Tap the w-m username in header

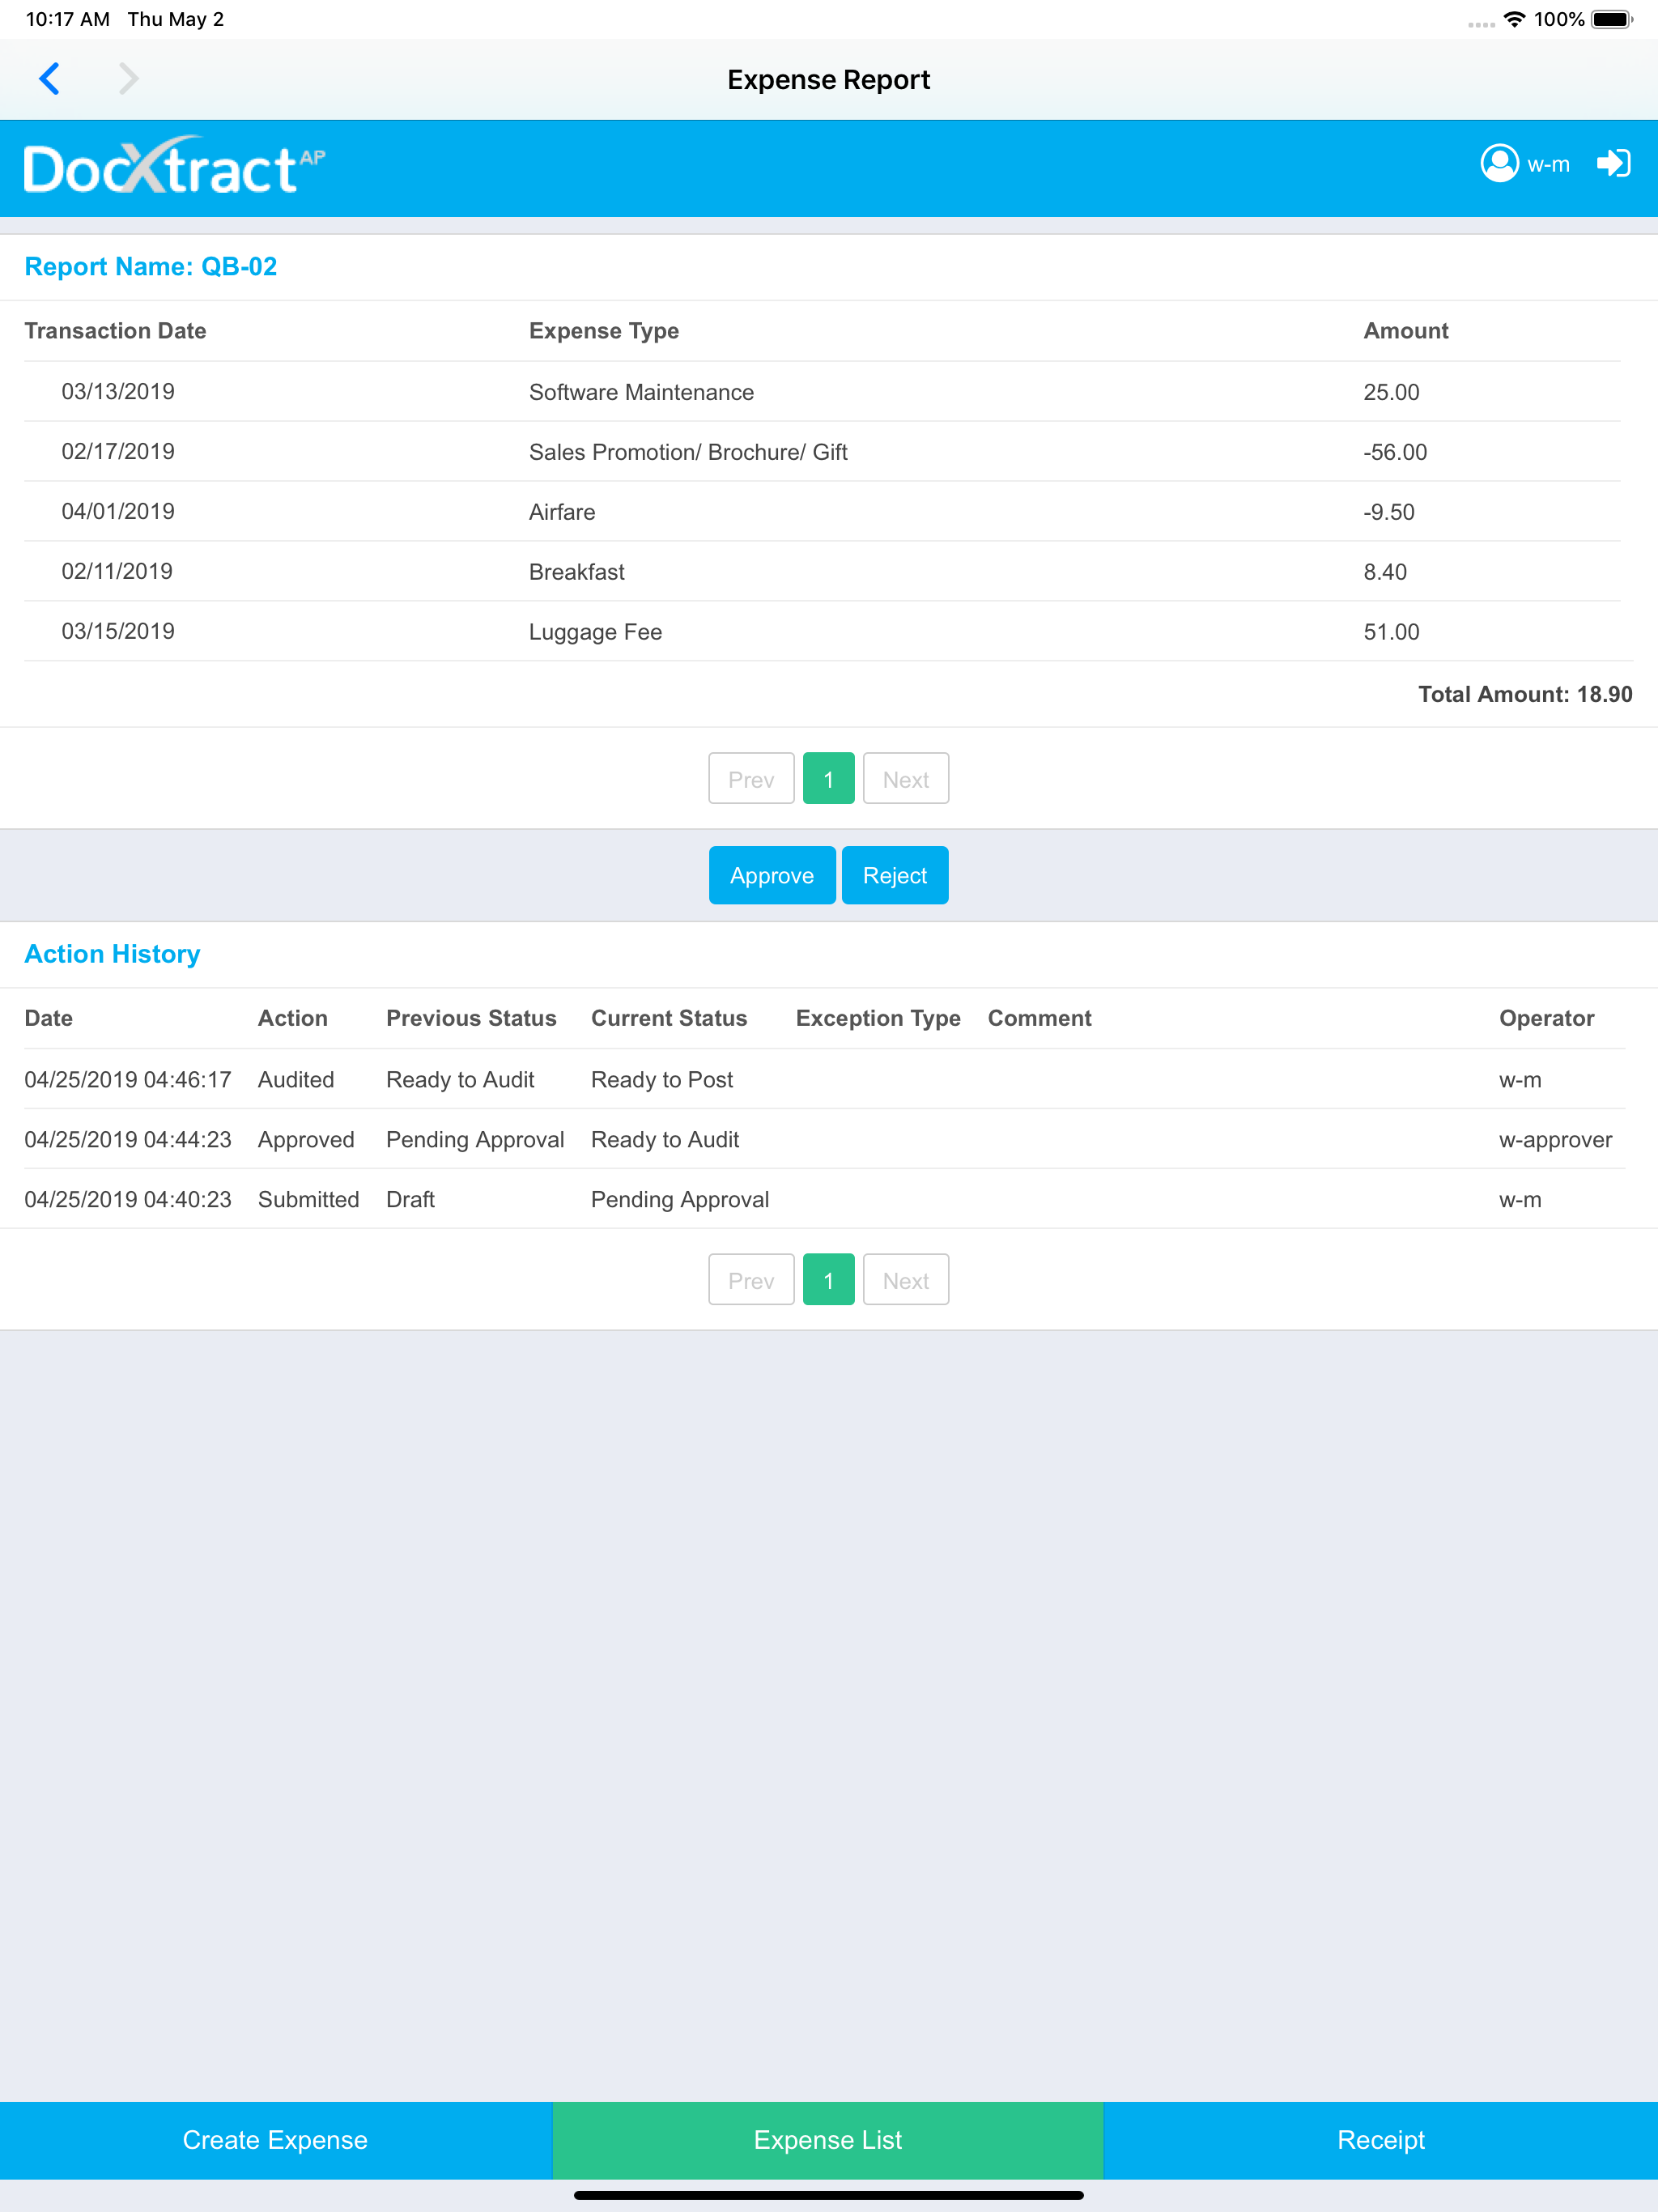[1548, 164]
